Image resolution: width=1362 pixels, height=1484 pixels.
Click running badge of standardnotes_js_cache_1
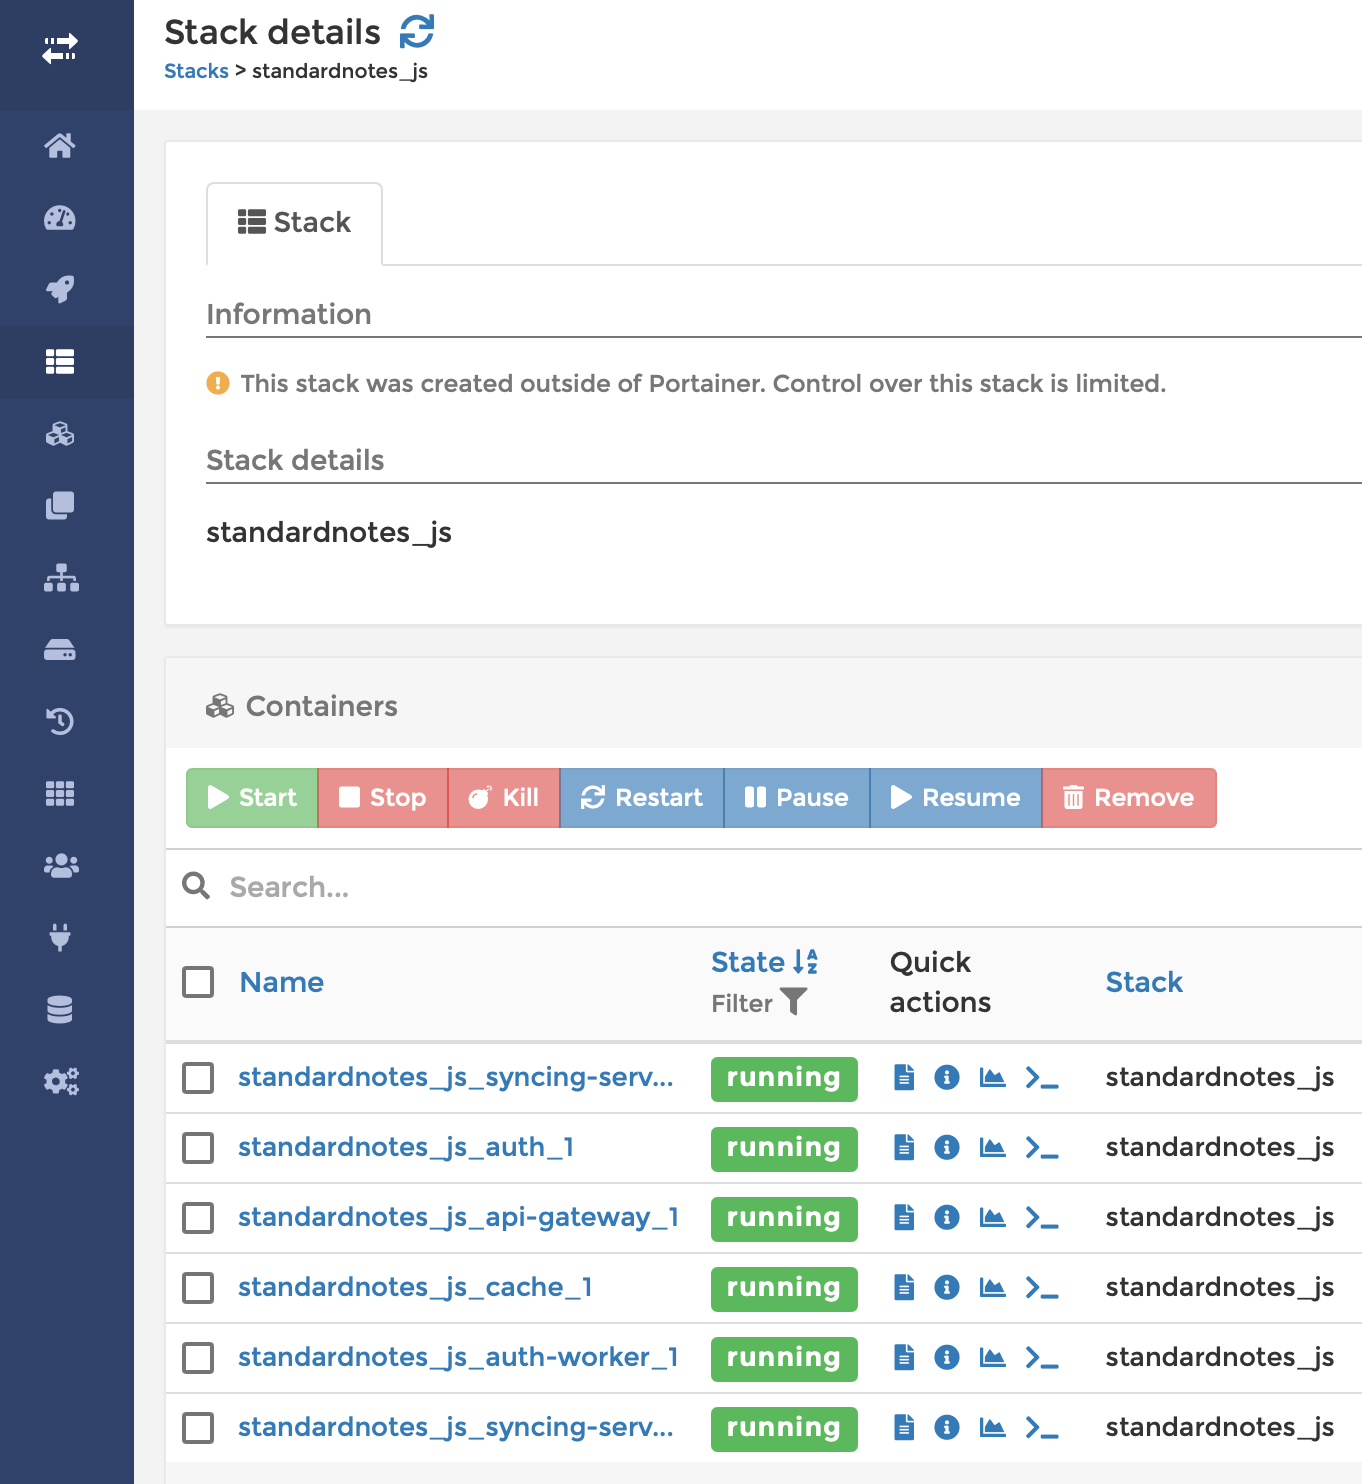(x=784, y=1289)
